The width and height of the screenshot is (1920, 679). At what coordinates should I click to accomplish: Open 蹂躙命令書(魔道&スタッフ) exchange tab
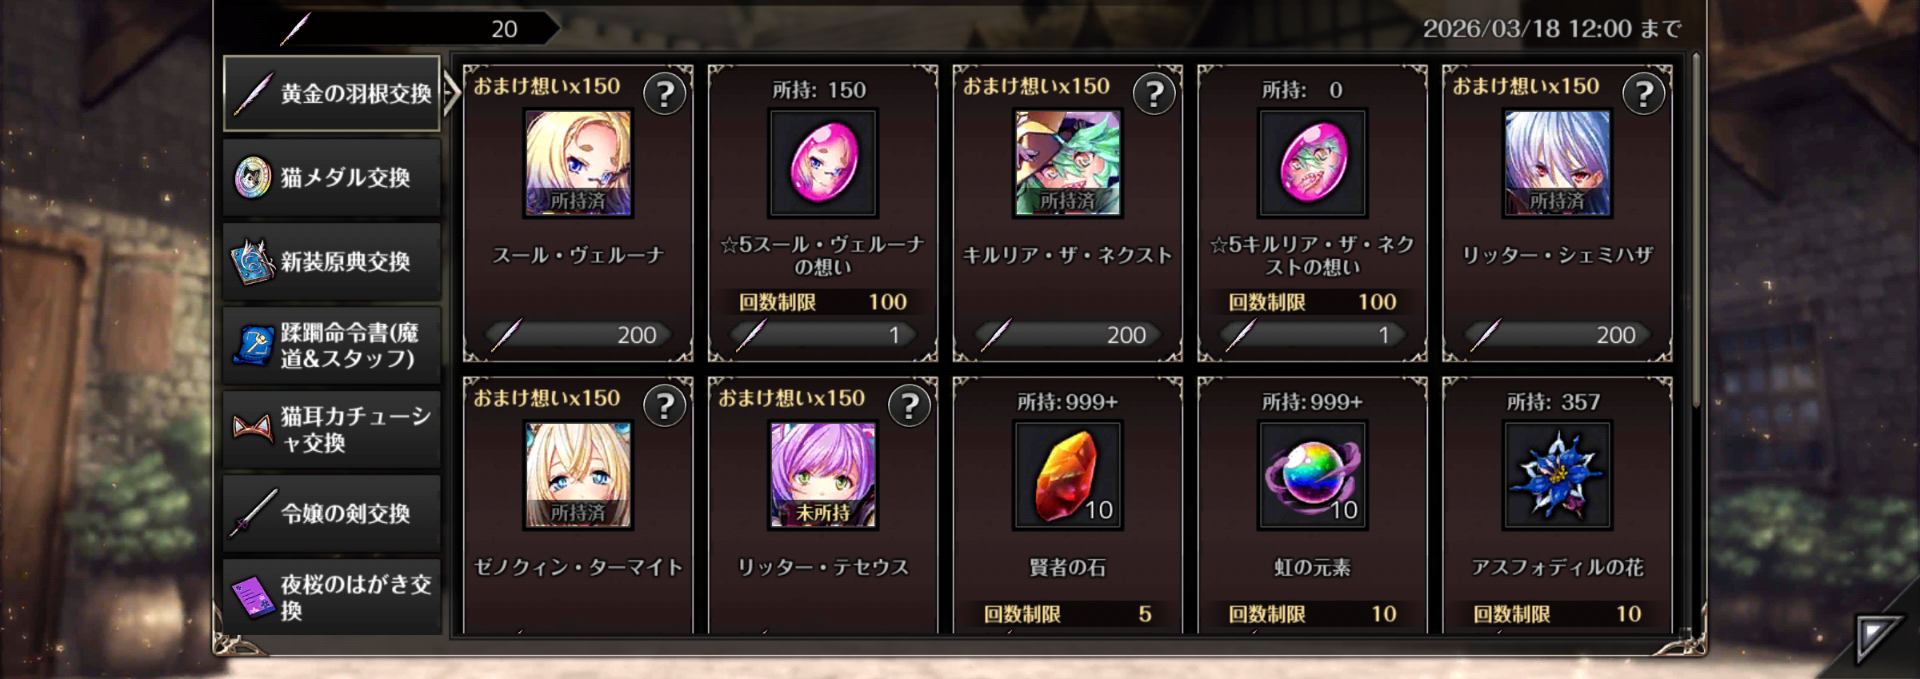tap(332, 346)
